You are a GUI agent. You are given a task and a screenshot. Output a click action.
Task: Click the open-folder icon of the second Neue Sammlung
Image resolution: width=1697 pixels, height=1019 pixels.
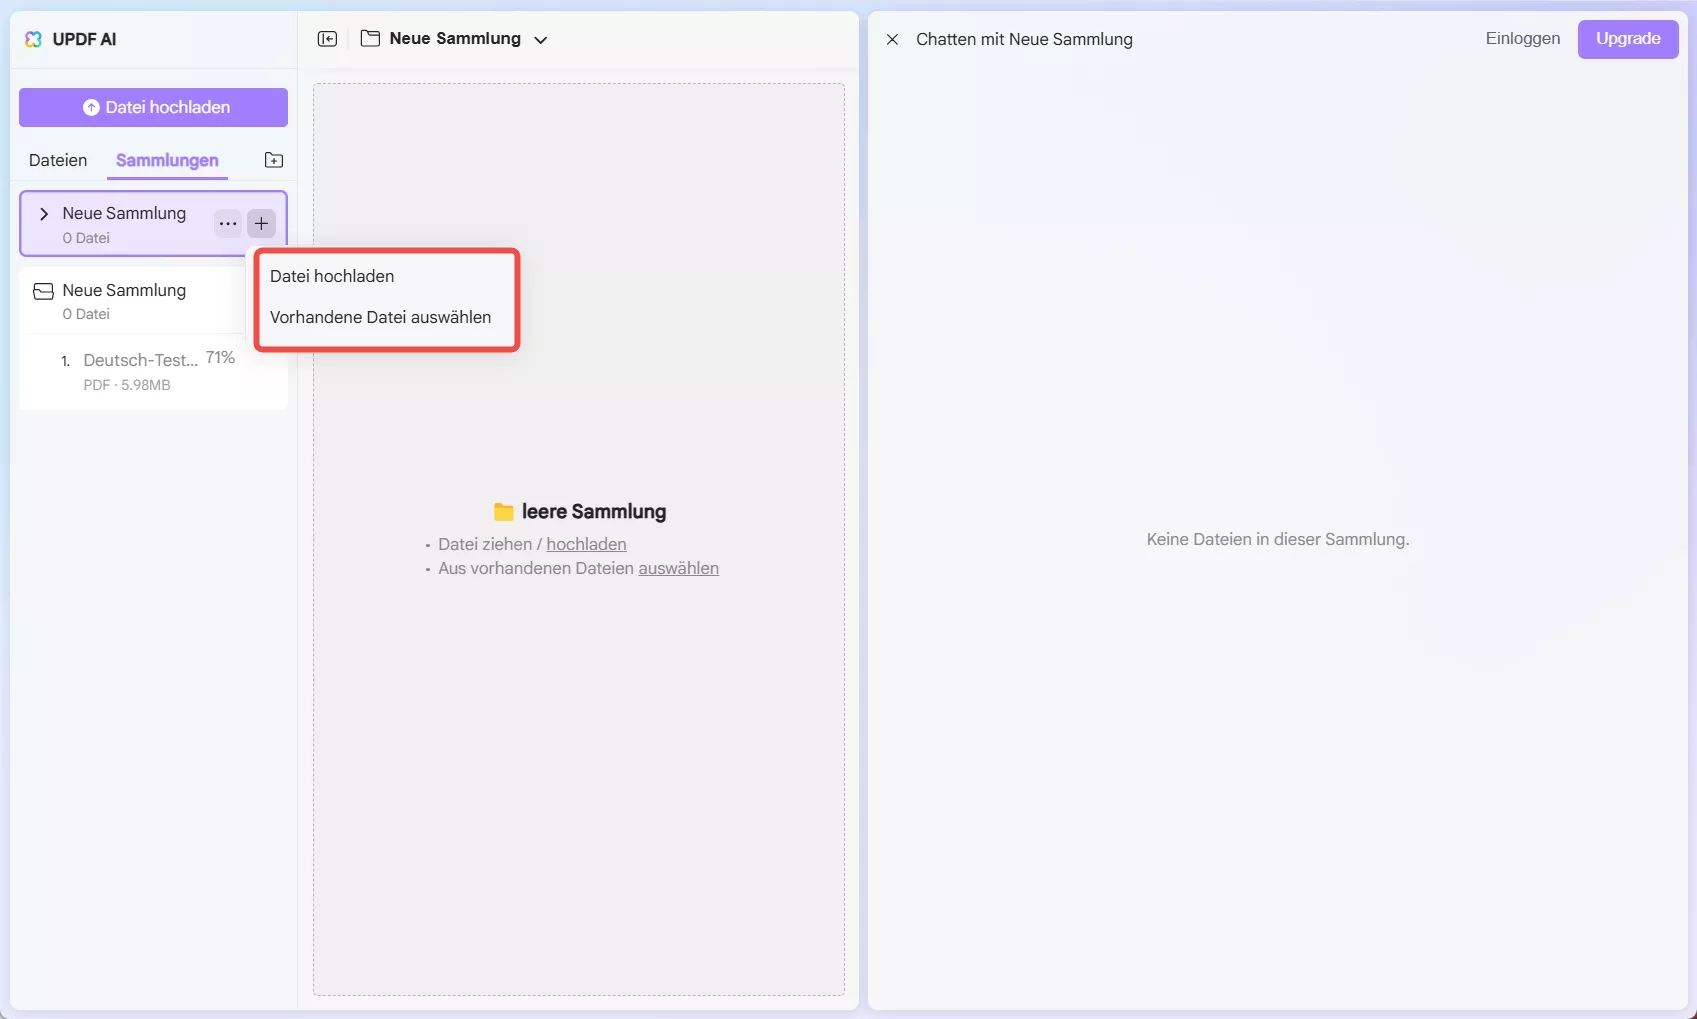(x=43, y=291)
